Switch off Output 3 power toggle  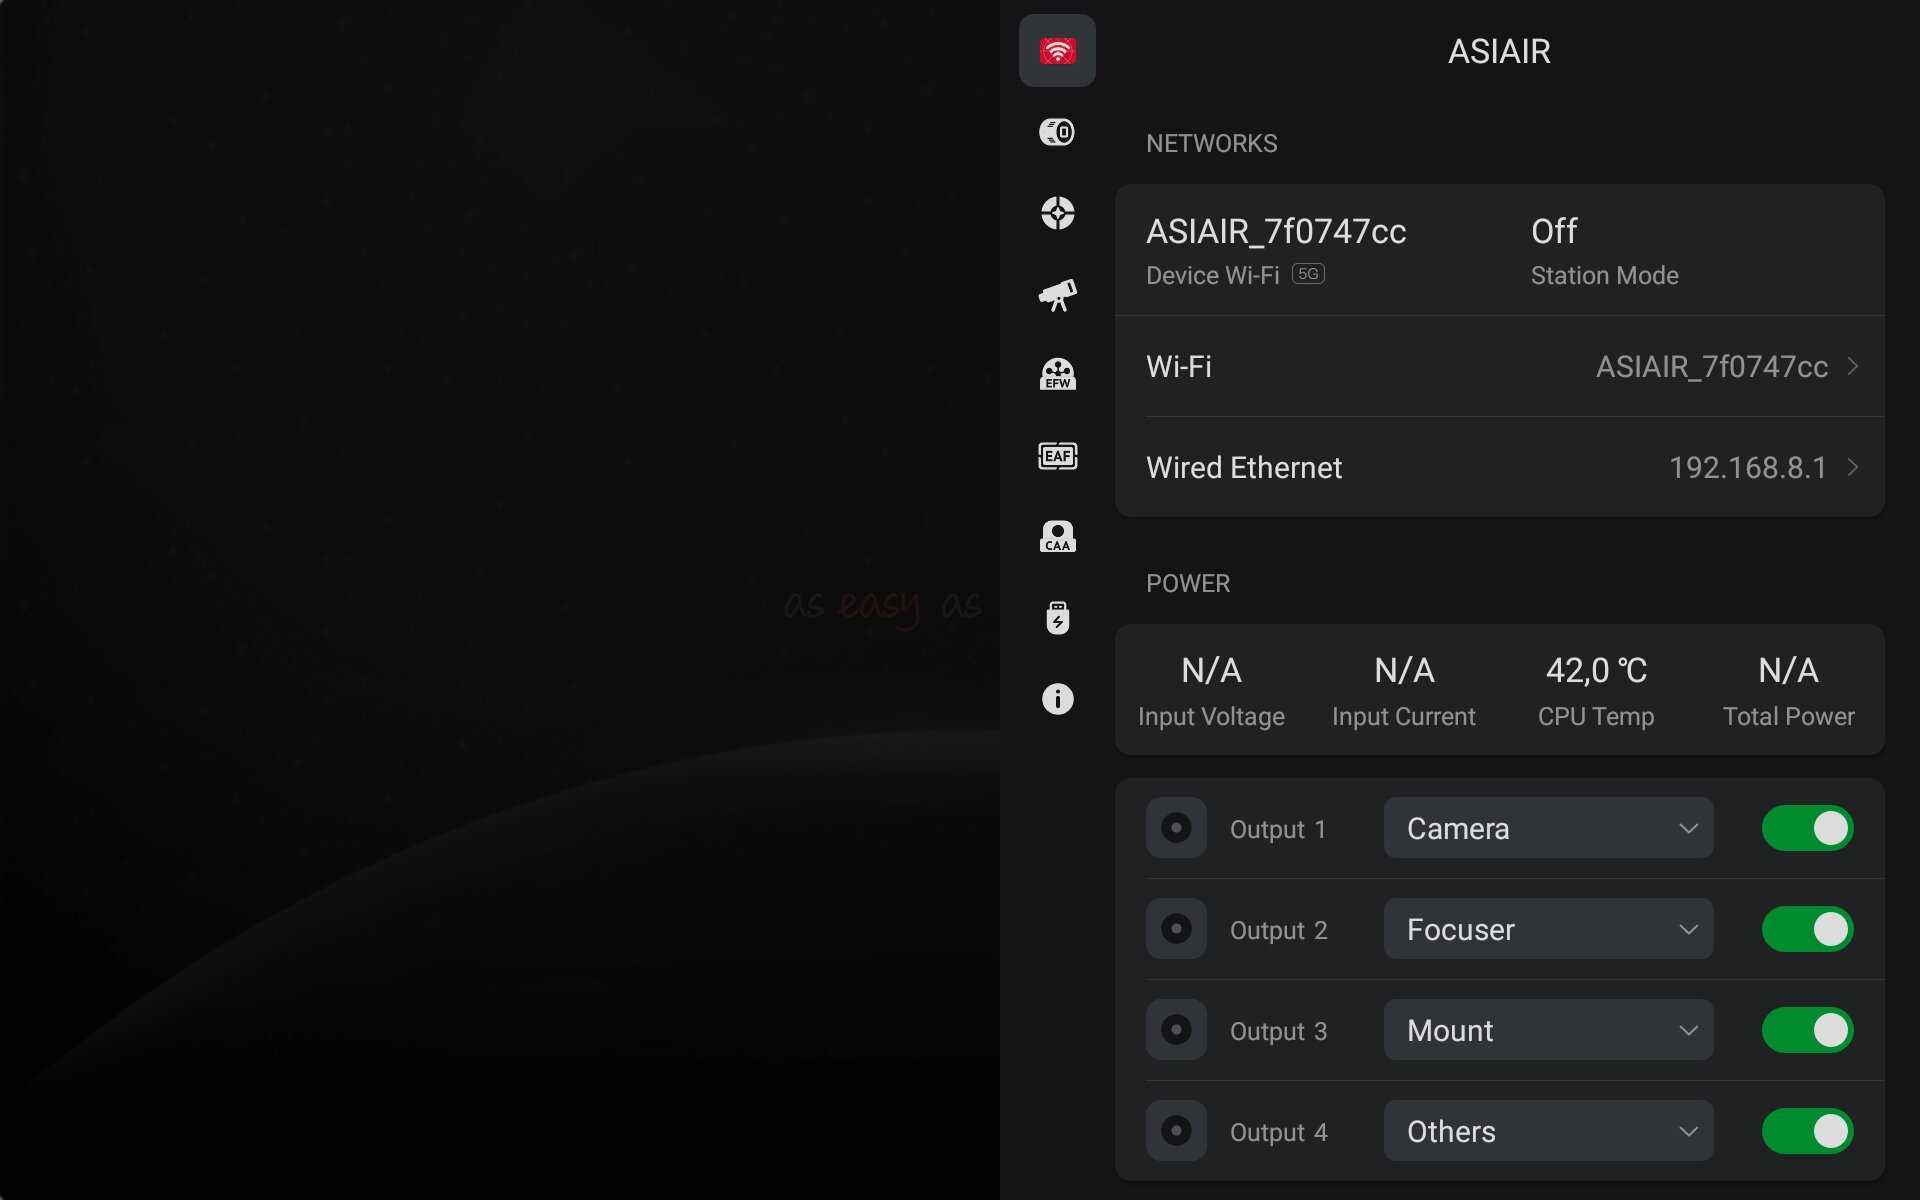click(1807, 1030)
